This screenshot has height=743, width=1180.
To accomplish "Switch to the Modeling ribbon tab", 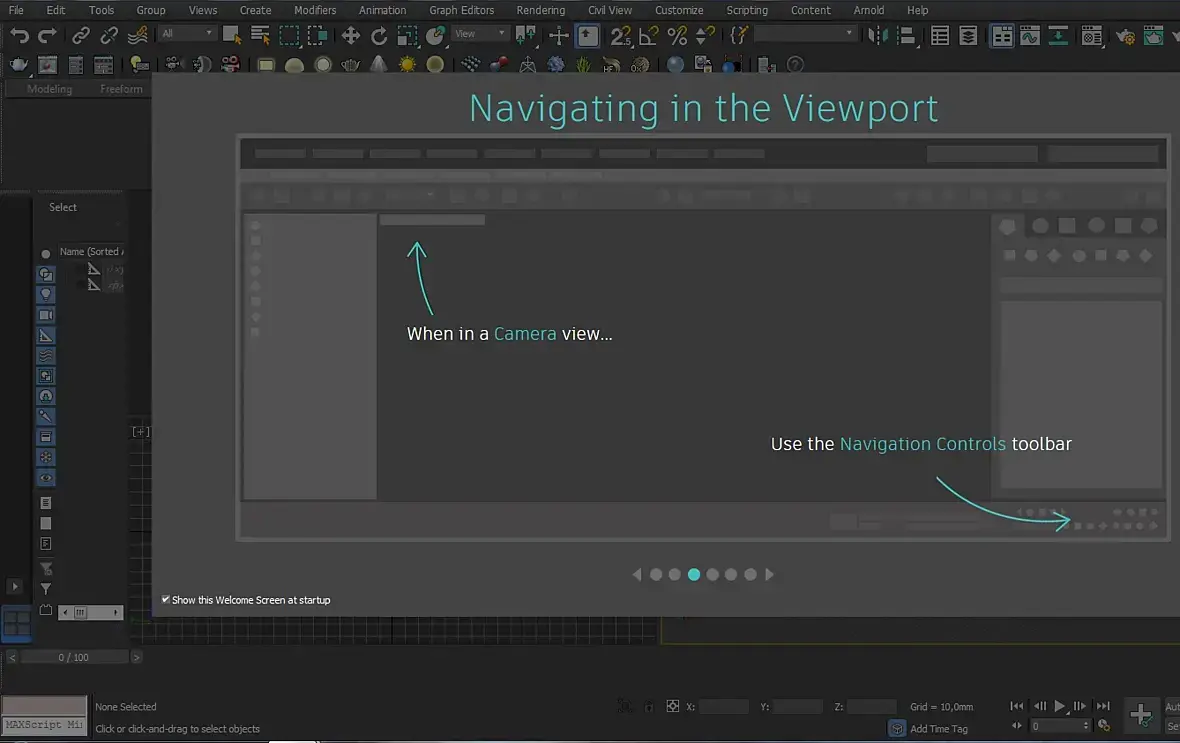I will coord(50,89).
